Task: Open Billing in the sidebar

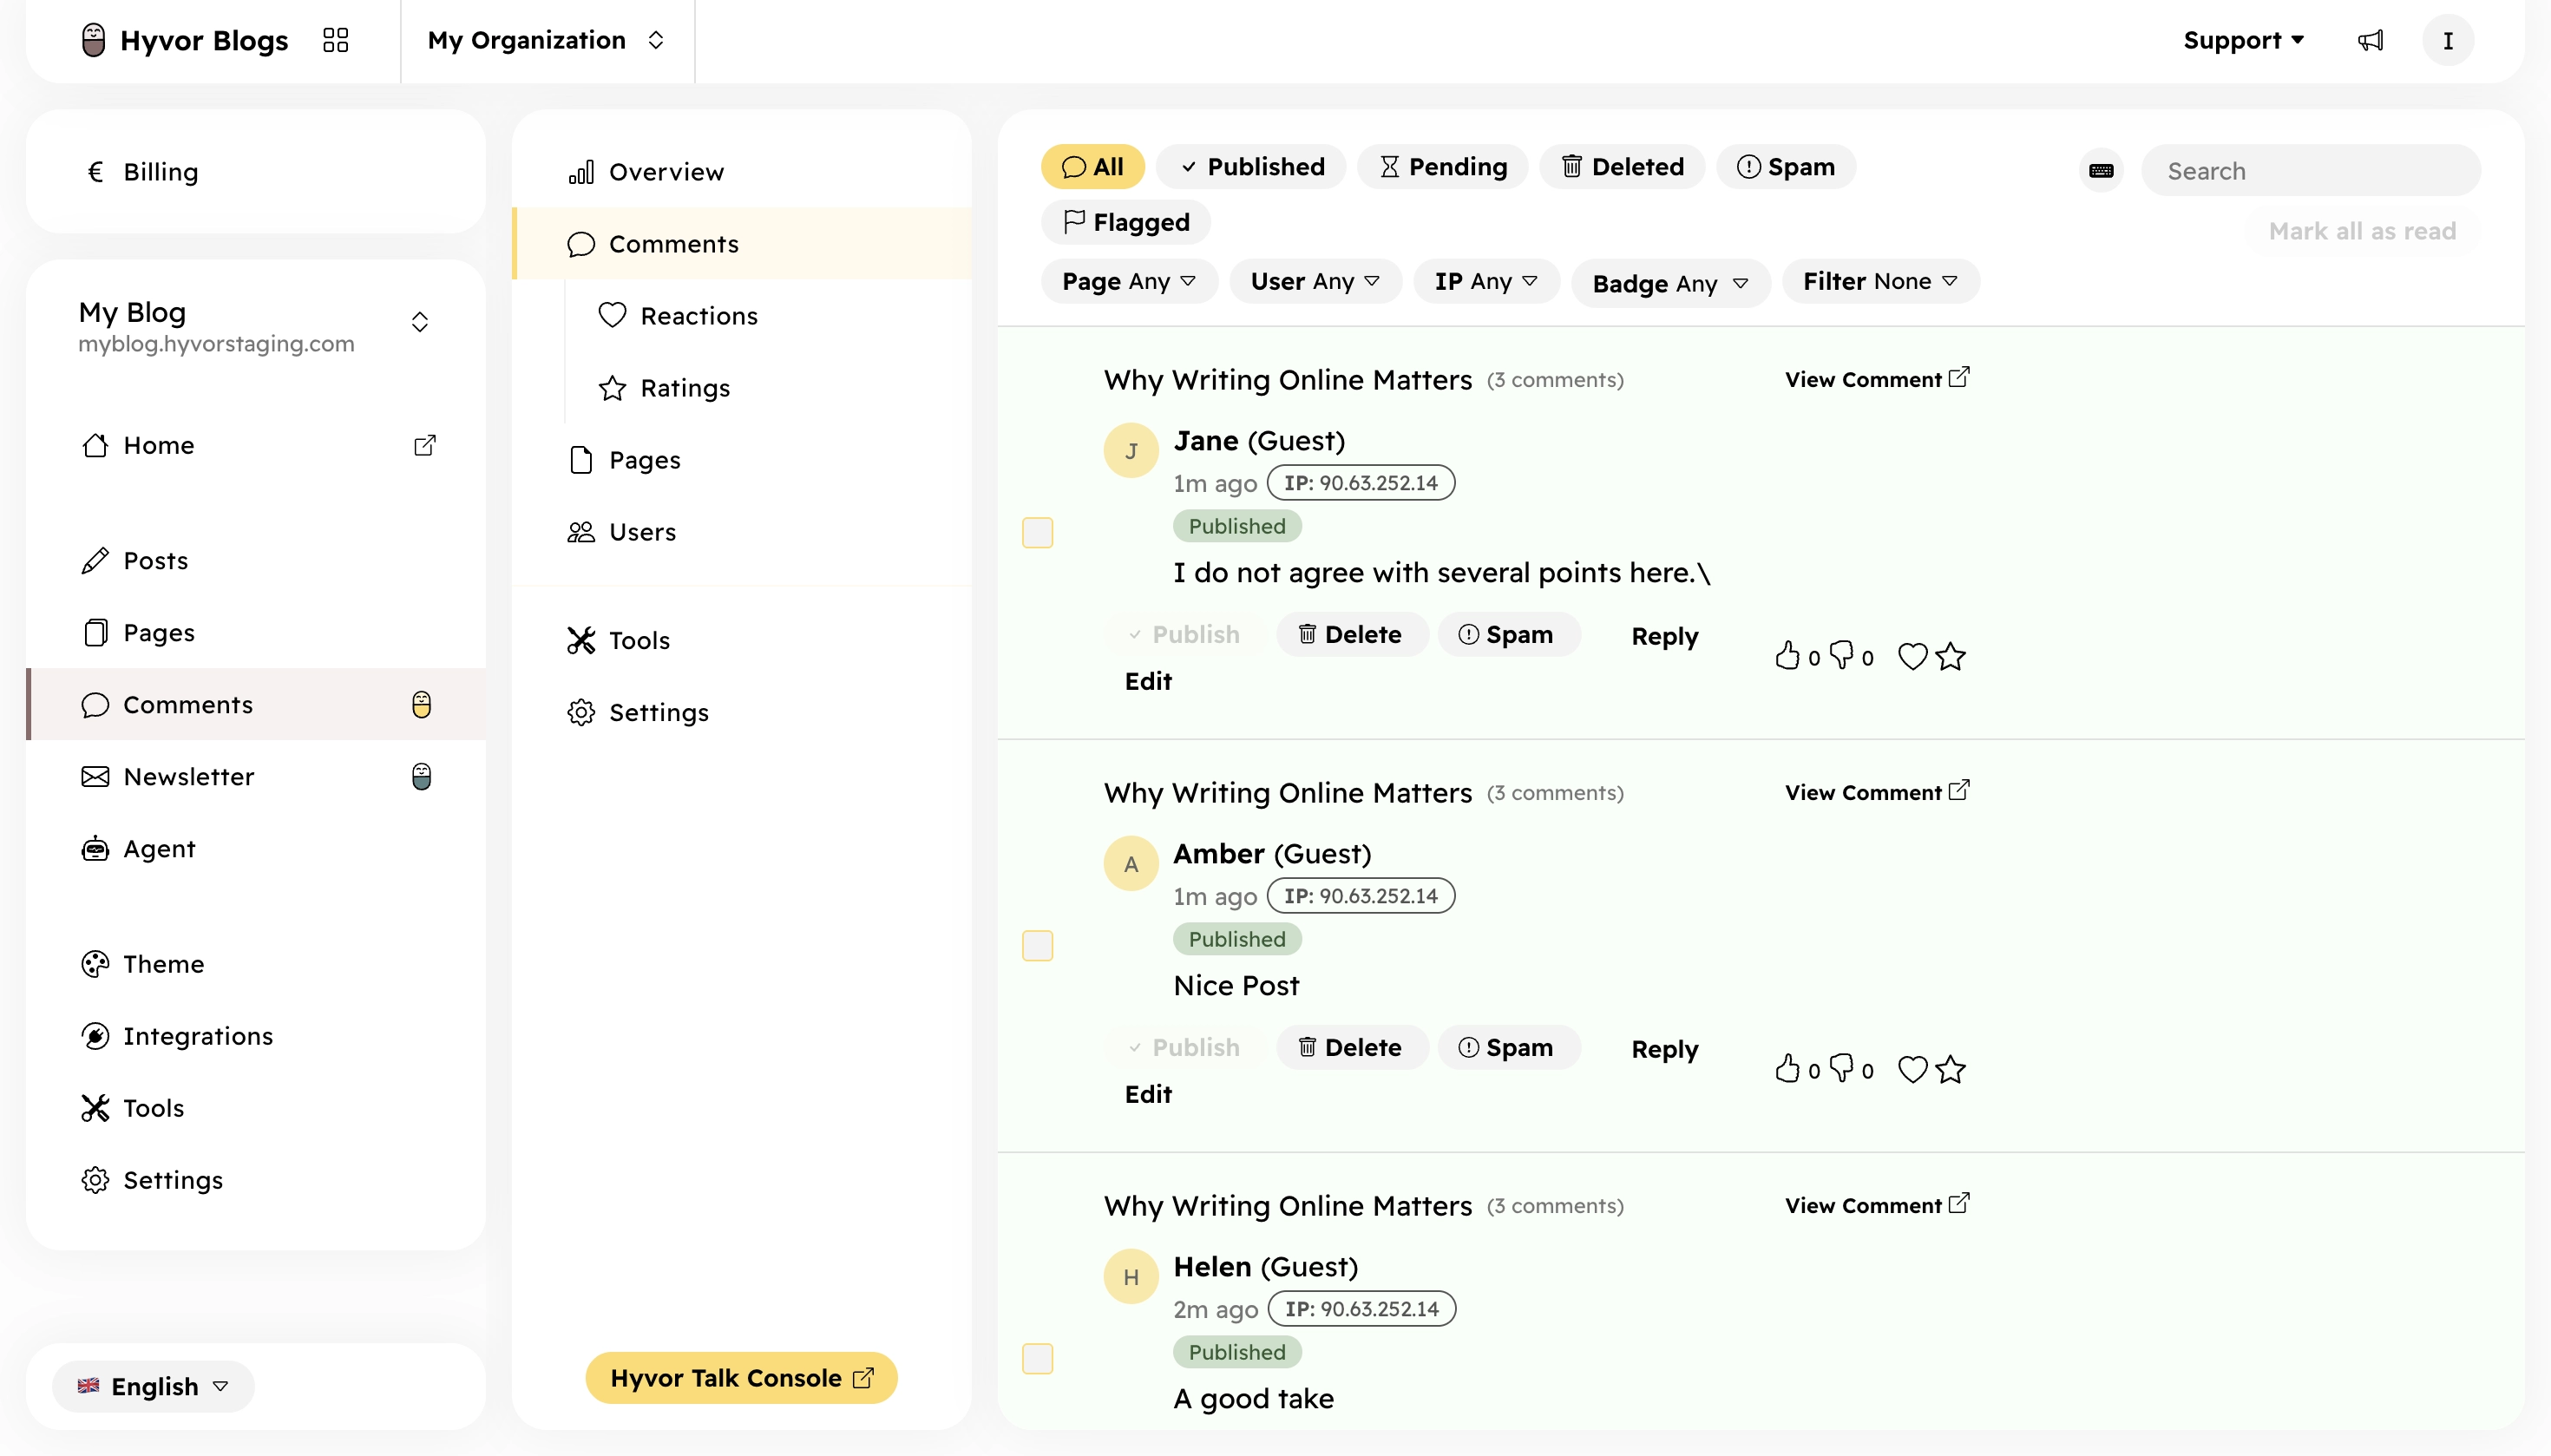Action: [256, 172]
